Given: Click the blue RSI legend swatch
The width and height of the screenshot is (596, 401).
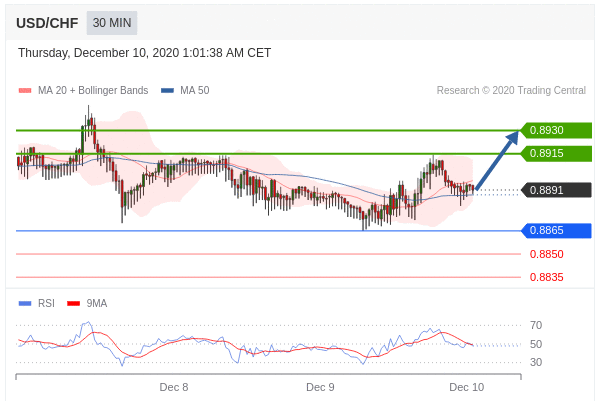Looking at the screenshot, I should click(25, 303).
